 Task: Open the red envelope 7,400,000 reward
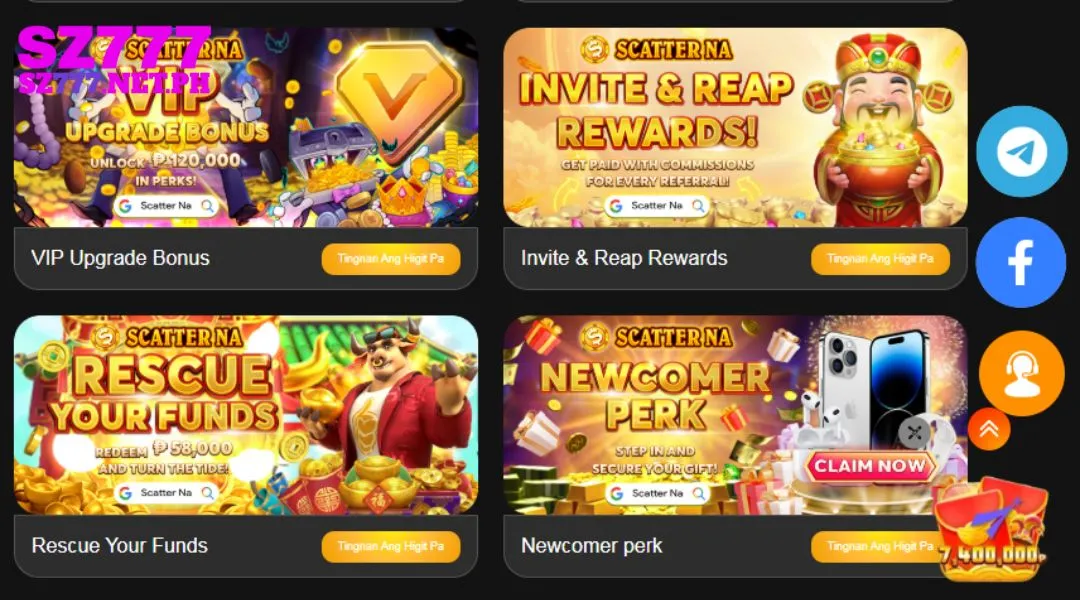(x=992, y=530)
